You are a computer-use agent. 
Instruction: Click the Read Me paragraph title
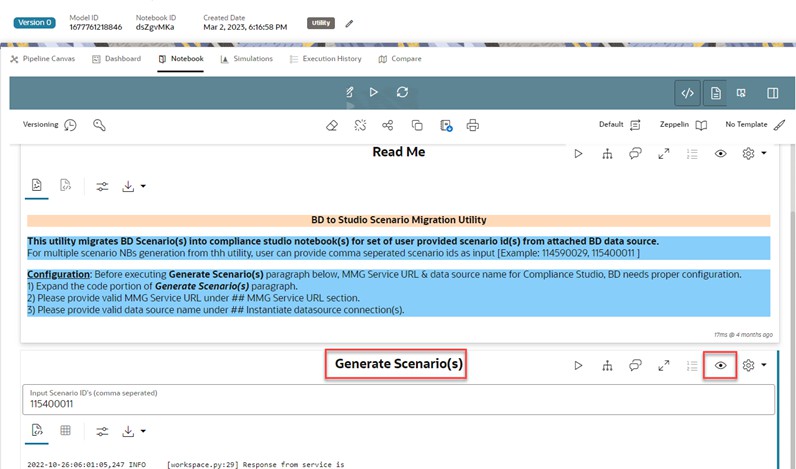(x=399, y=152)
